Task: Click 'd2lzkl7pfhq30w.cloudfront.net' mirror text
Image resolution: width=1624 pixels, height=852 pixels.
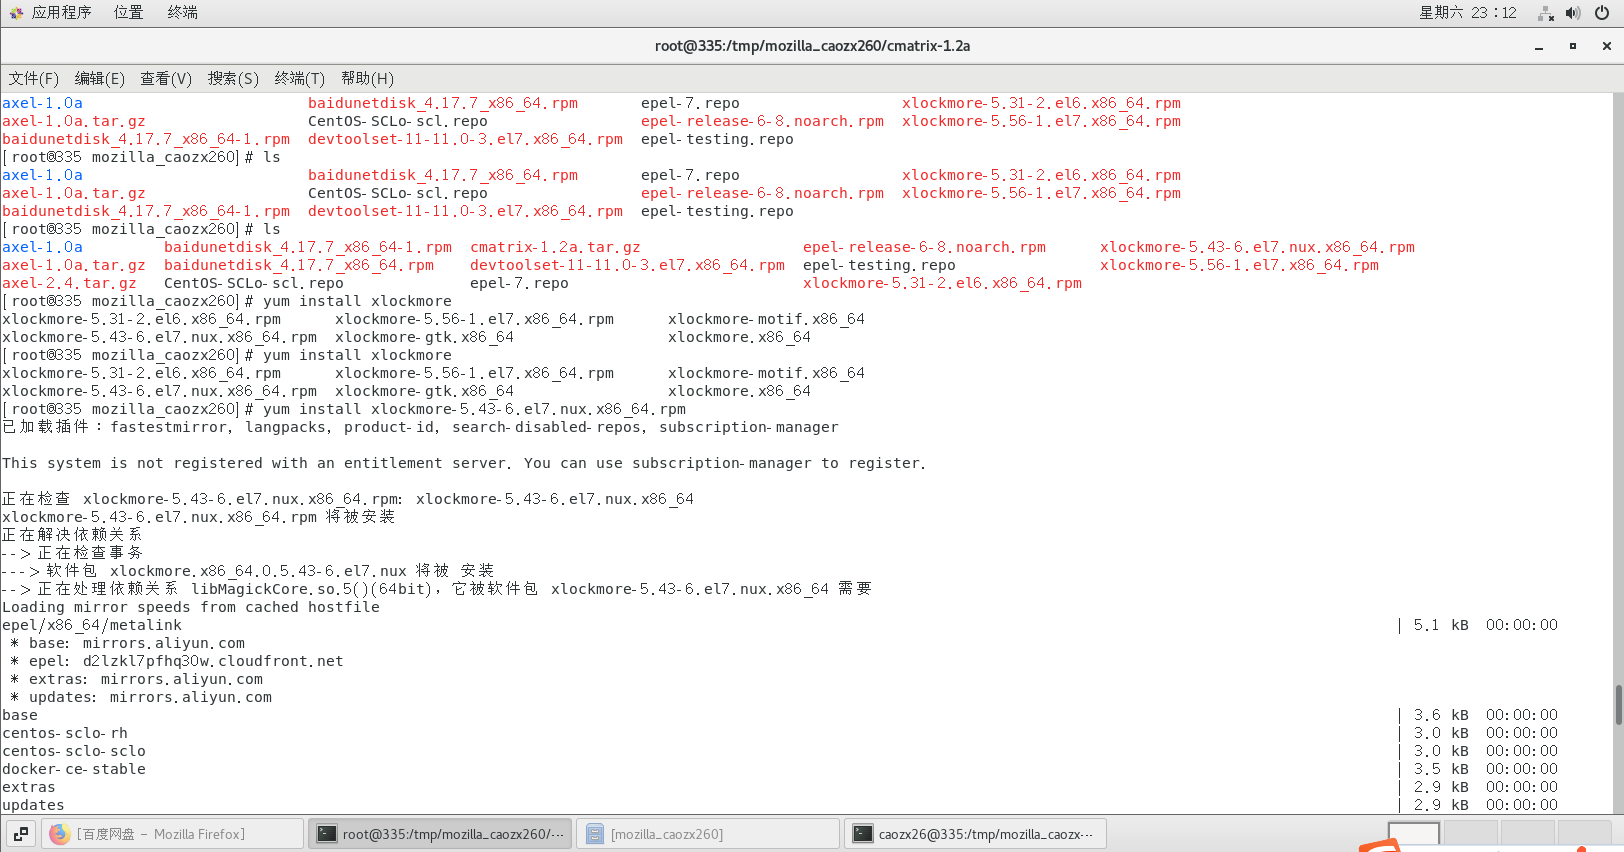Action: (x=213, y=661)
